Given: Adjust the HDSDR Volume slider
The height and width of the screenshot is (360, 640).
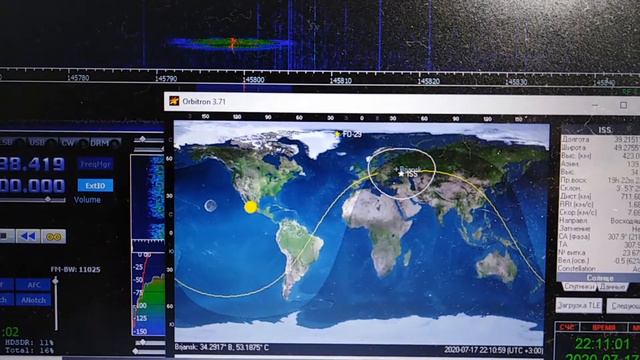Looking at the screenshot, I should (33, 200).
